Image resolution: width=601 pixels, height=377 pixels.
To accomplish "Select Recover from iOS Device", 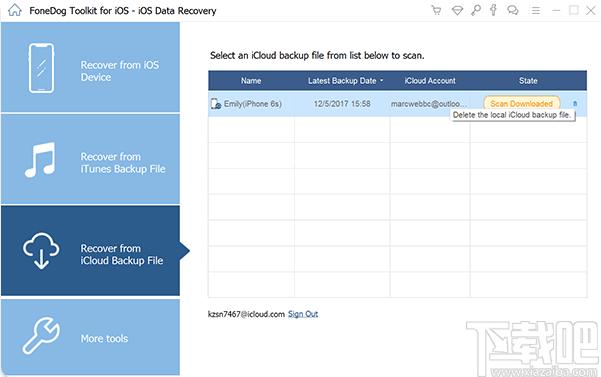I will point(90,67).
